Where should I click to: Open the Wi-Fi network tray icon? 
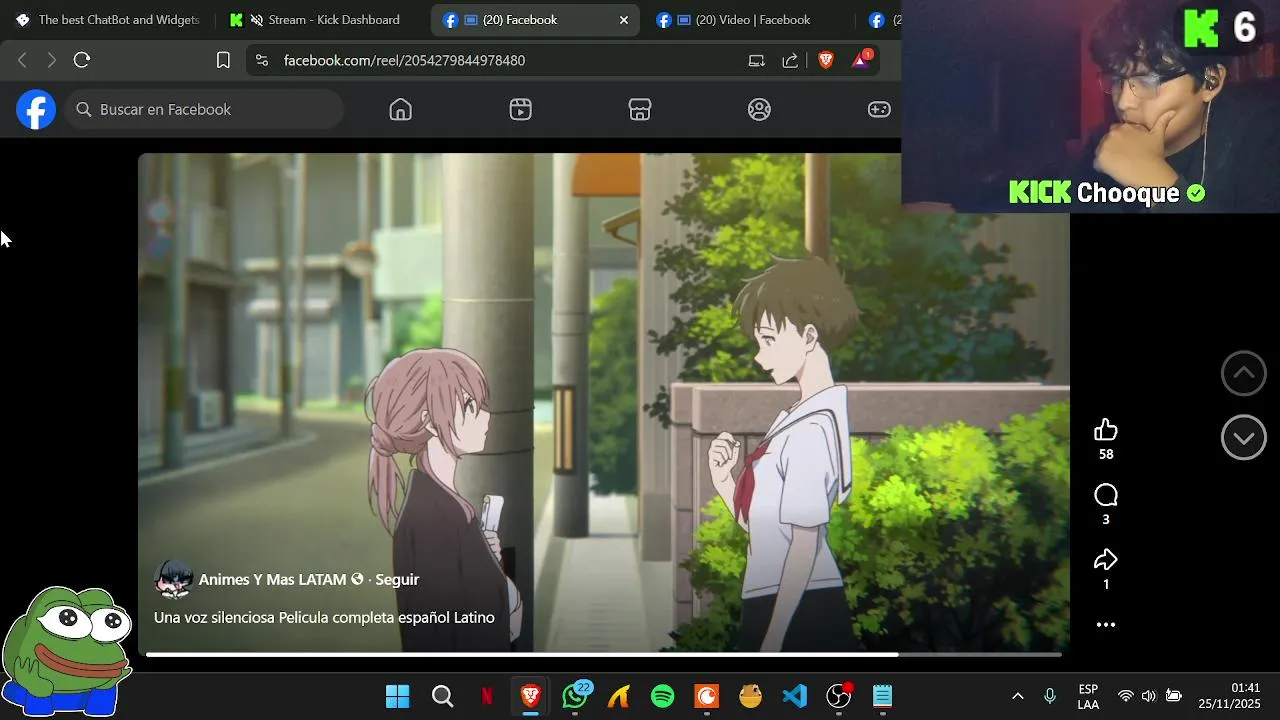[x=1125, y=696]
